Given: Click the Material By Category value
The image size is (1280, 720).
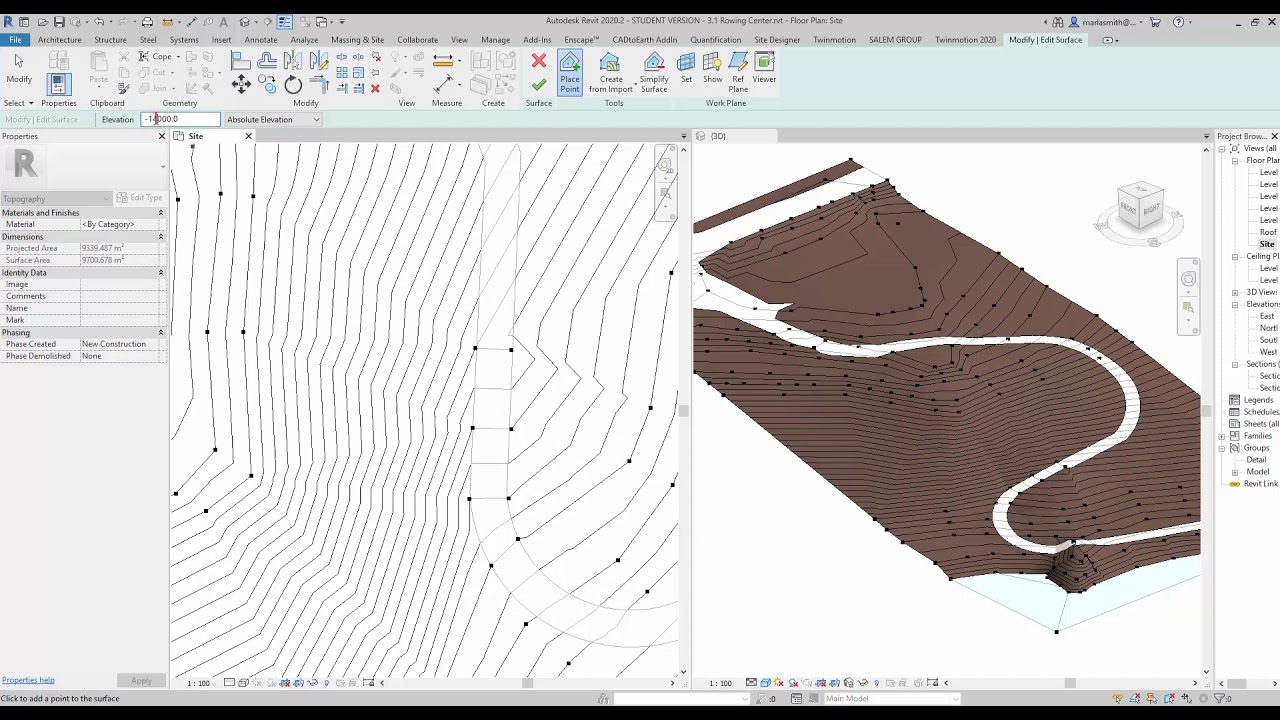Looking at the screenshot, I should pos(123,224).
